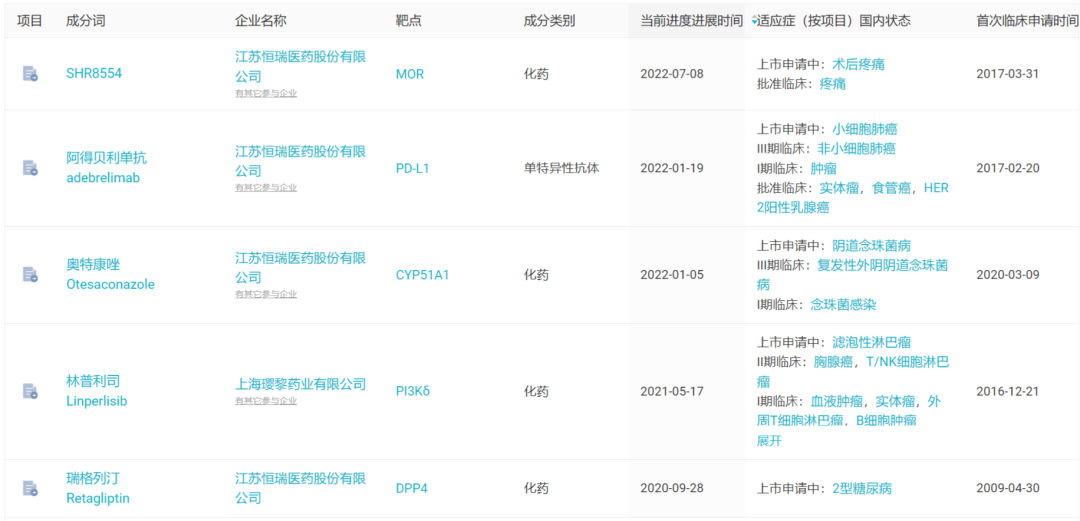The width and height of the screenshot is (1080, 521).
Task: Open 食管癌 indication link
Action: pos(891,187)
